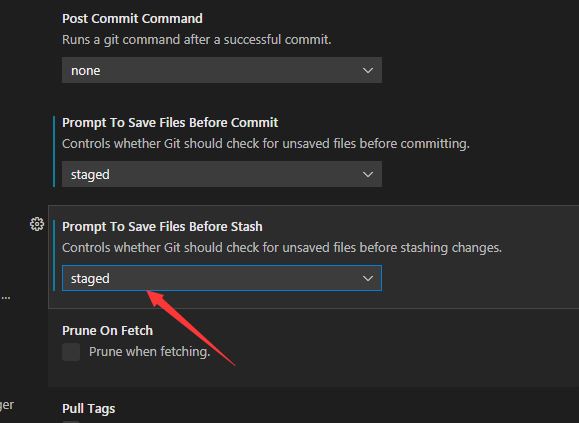
Task: Select the Prompt To Save Files Before Stash title
Action: (x=162, y=227)
